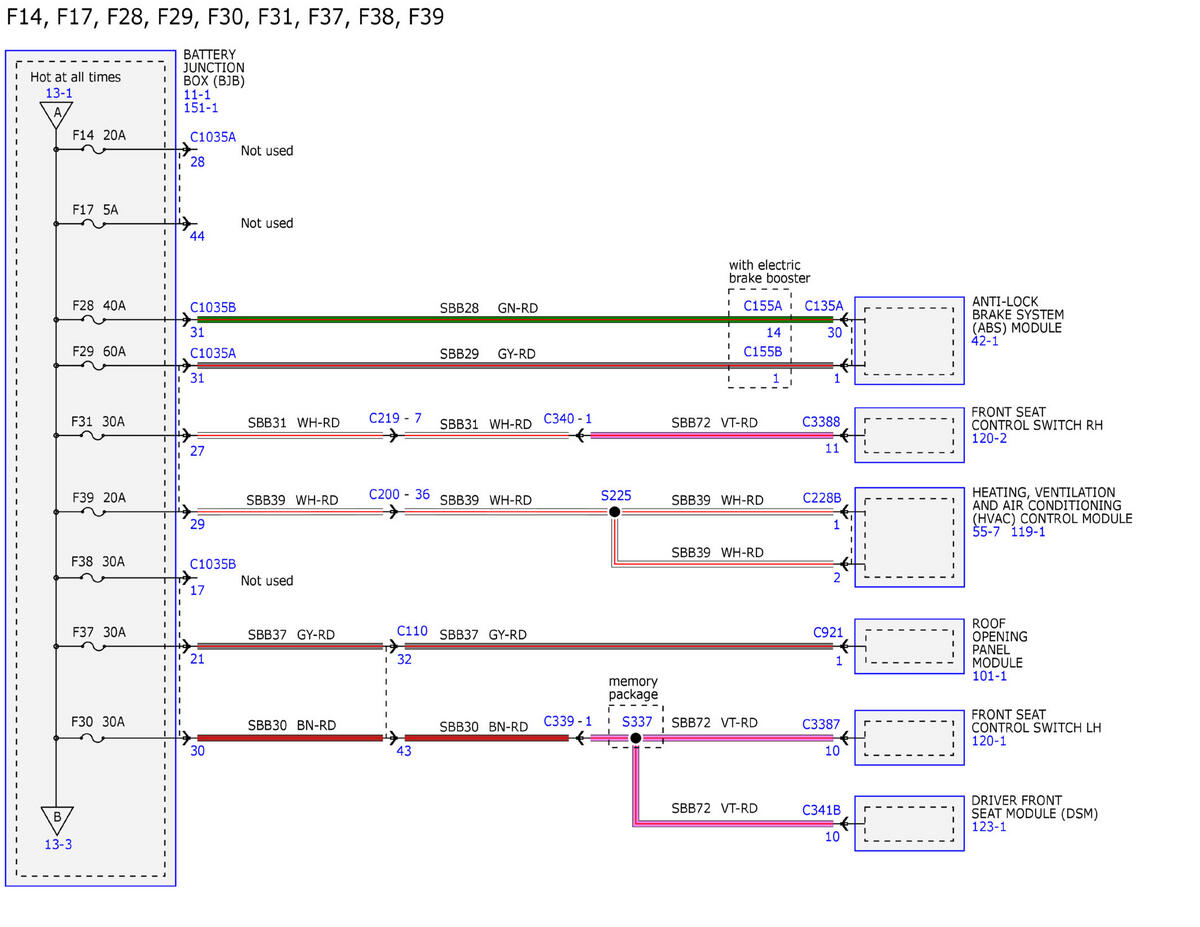Open page reference 13-1
1200x927 pixels.
59,93
